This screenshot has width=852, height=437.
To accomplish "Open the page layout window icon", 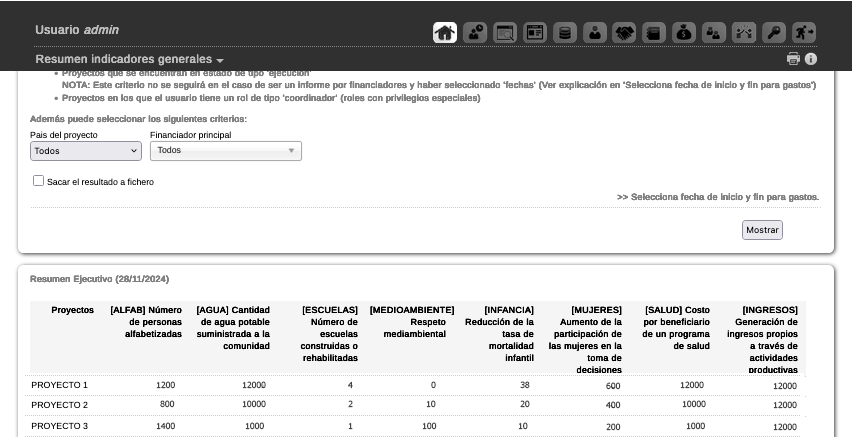I will tap(535, 33).
